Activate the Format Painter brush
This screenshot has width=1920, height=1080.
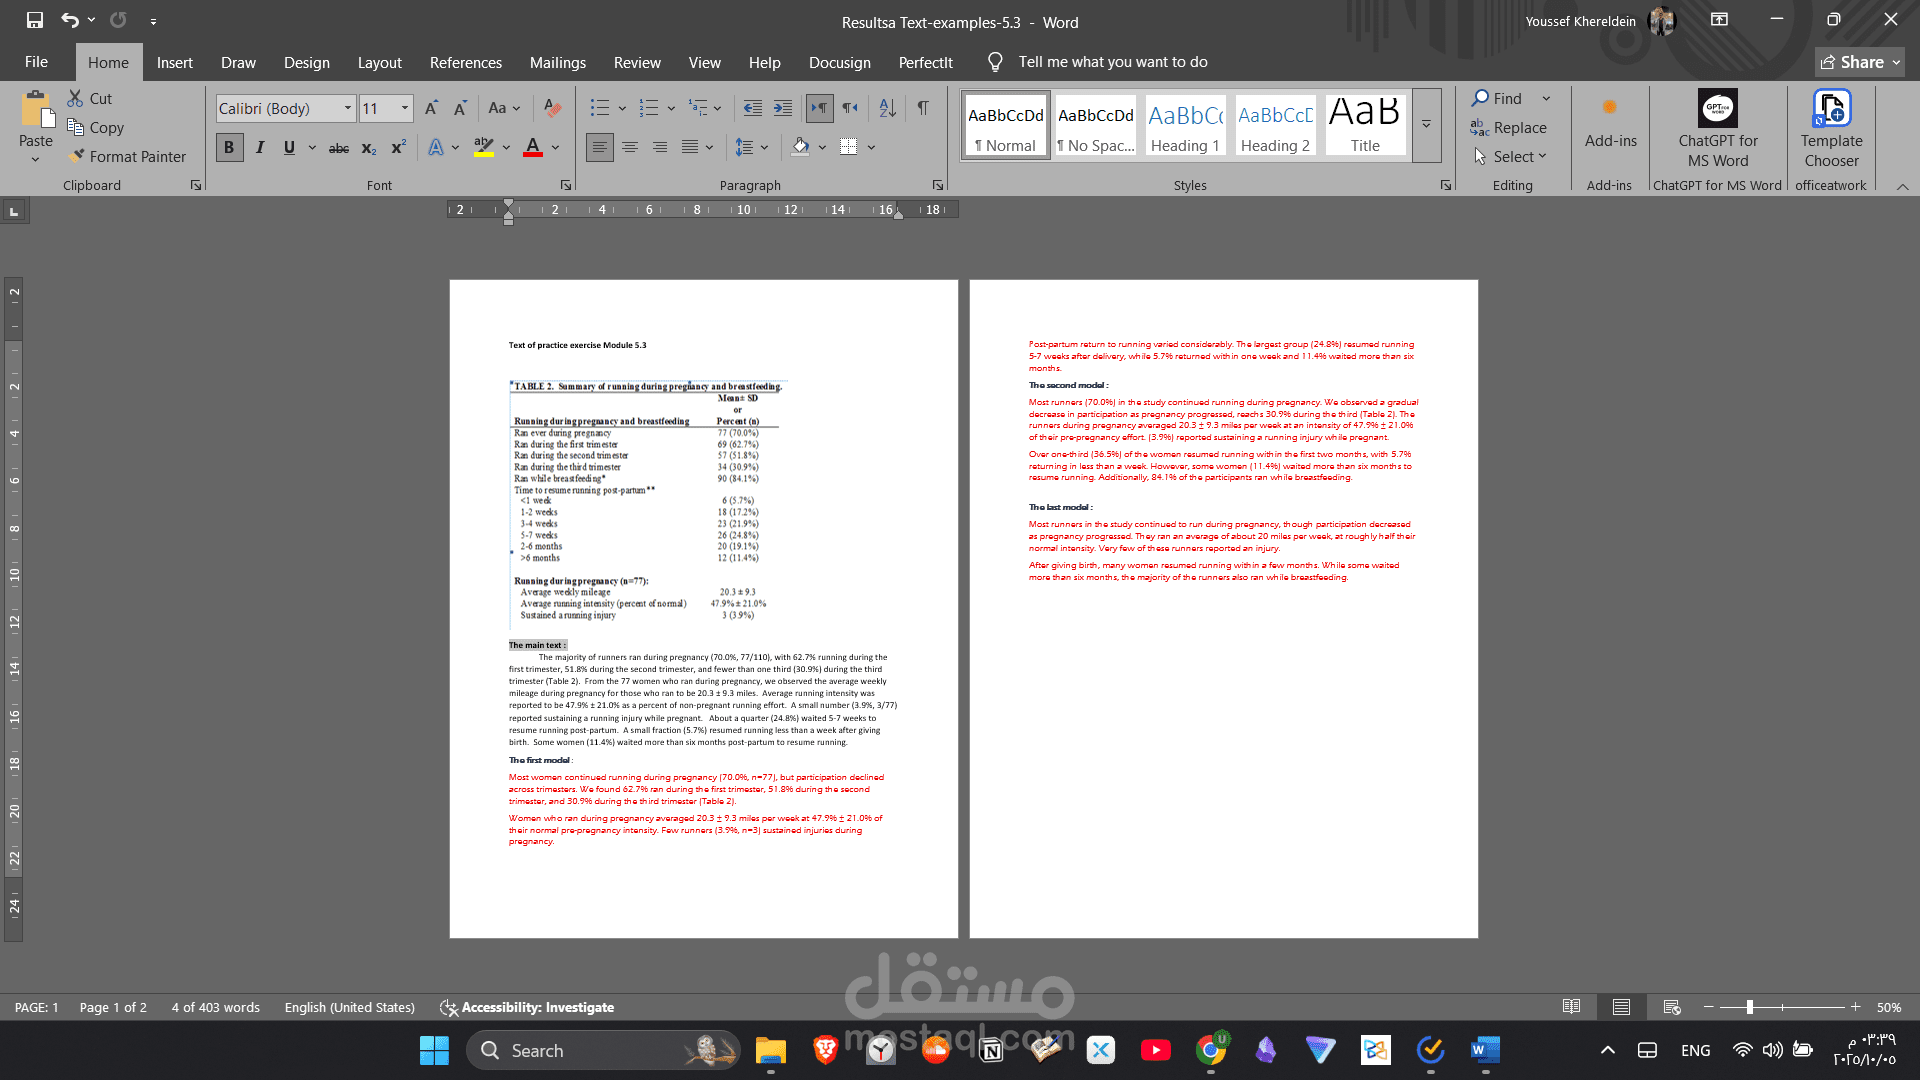76,156
